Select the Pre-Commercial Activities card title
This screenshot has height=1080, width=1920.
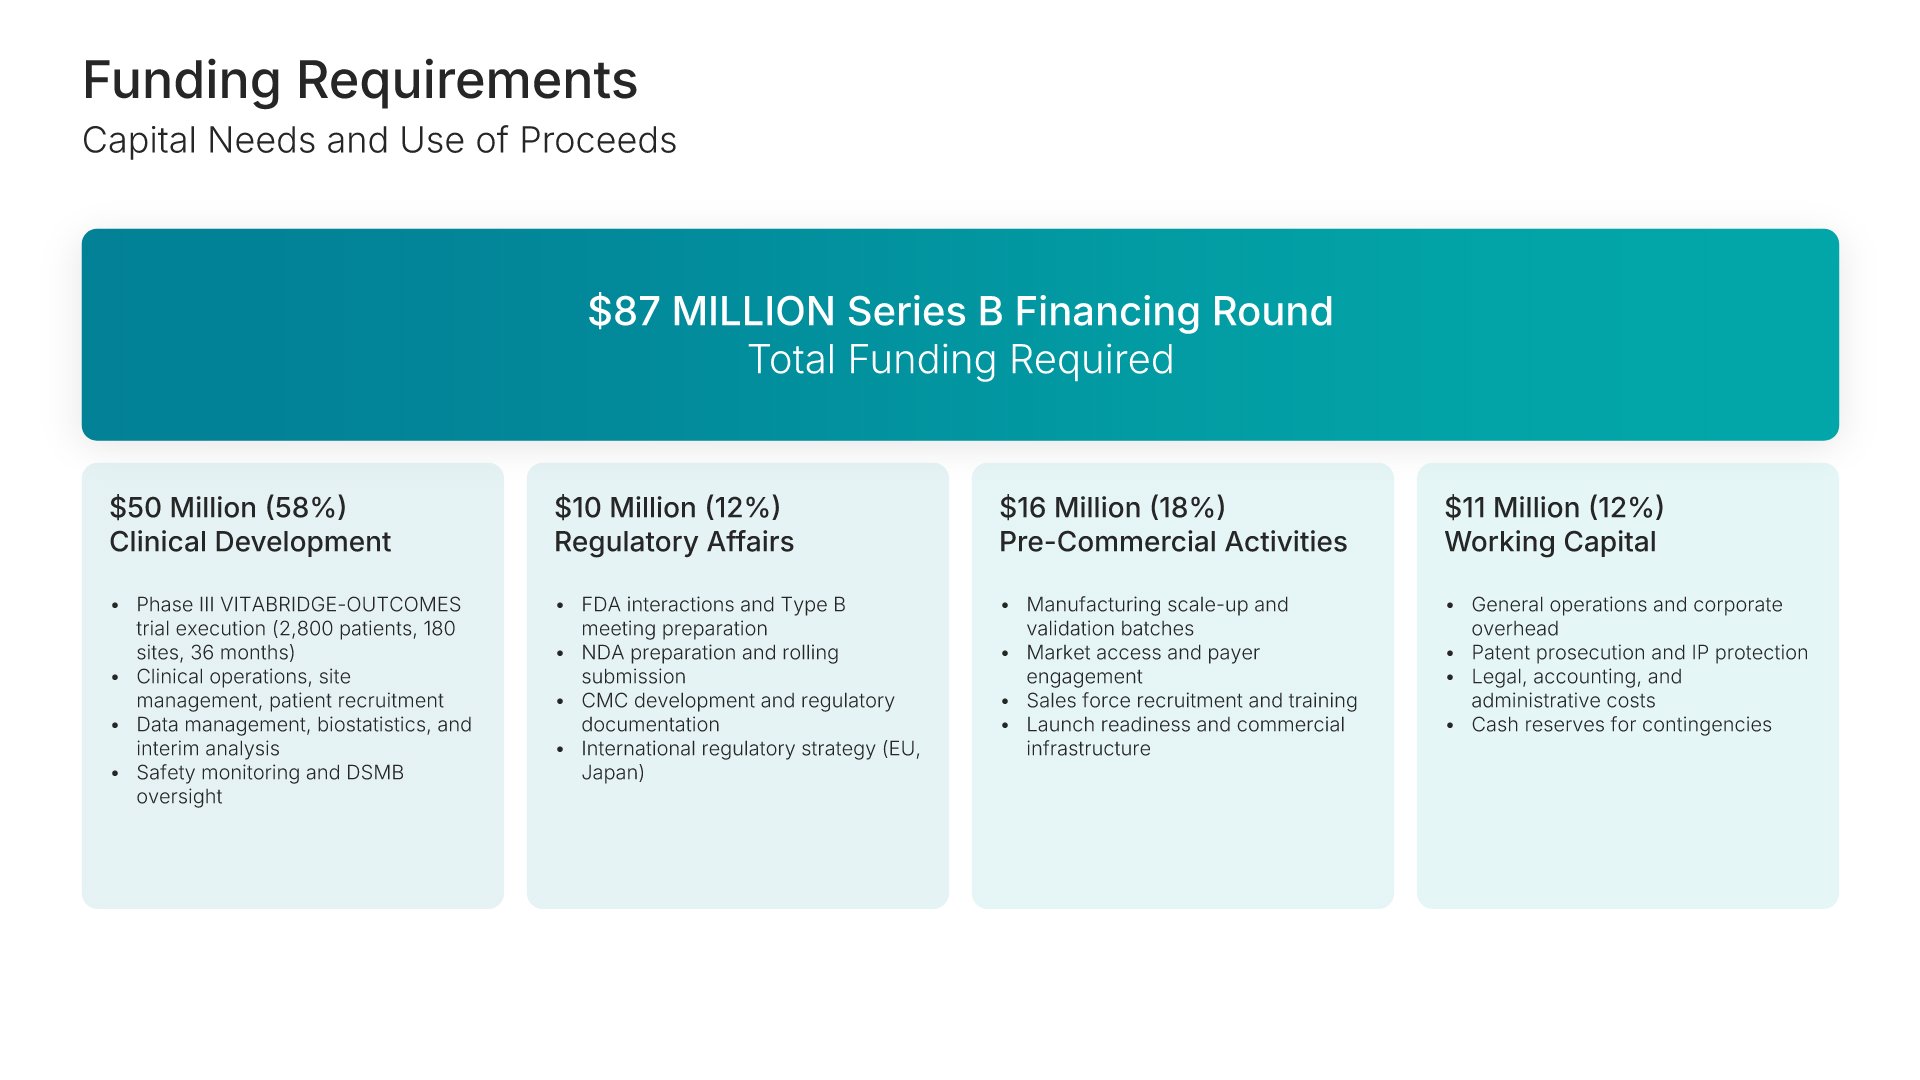(1173, 542)
